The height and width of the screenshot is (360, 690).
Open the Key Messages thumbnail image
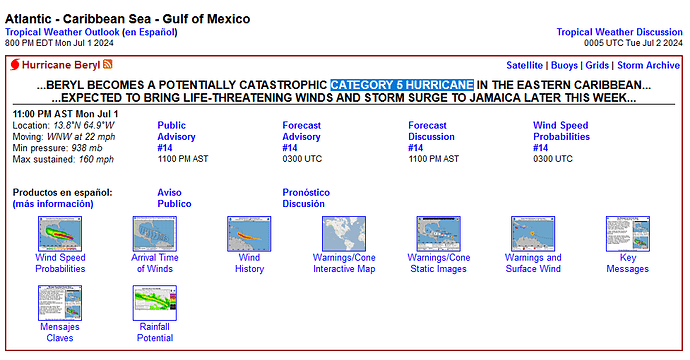[x=628, y=234]
